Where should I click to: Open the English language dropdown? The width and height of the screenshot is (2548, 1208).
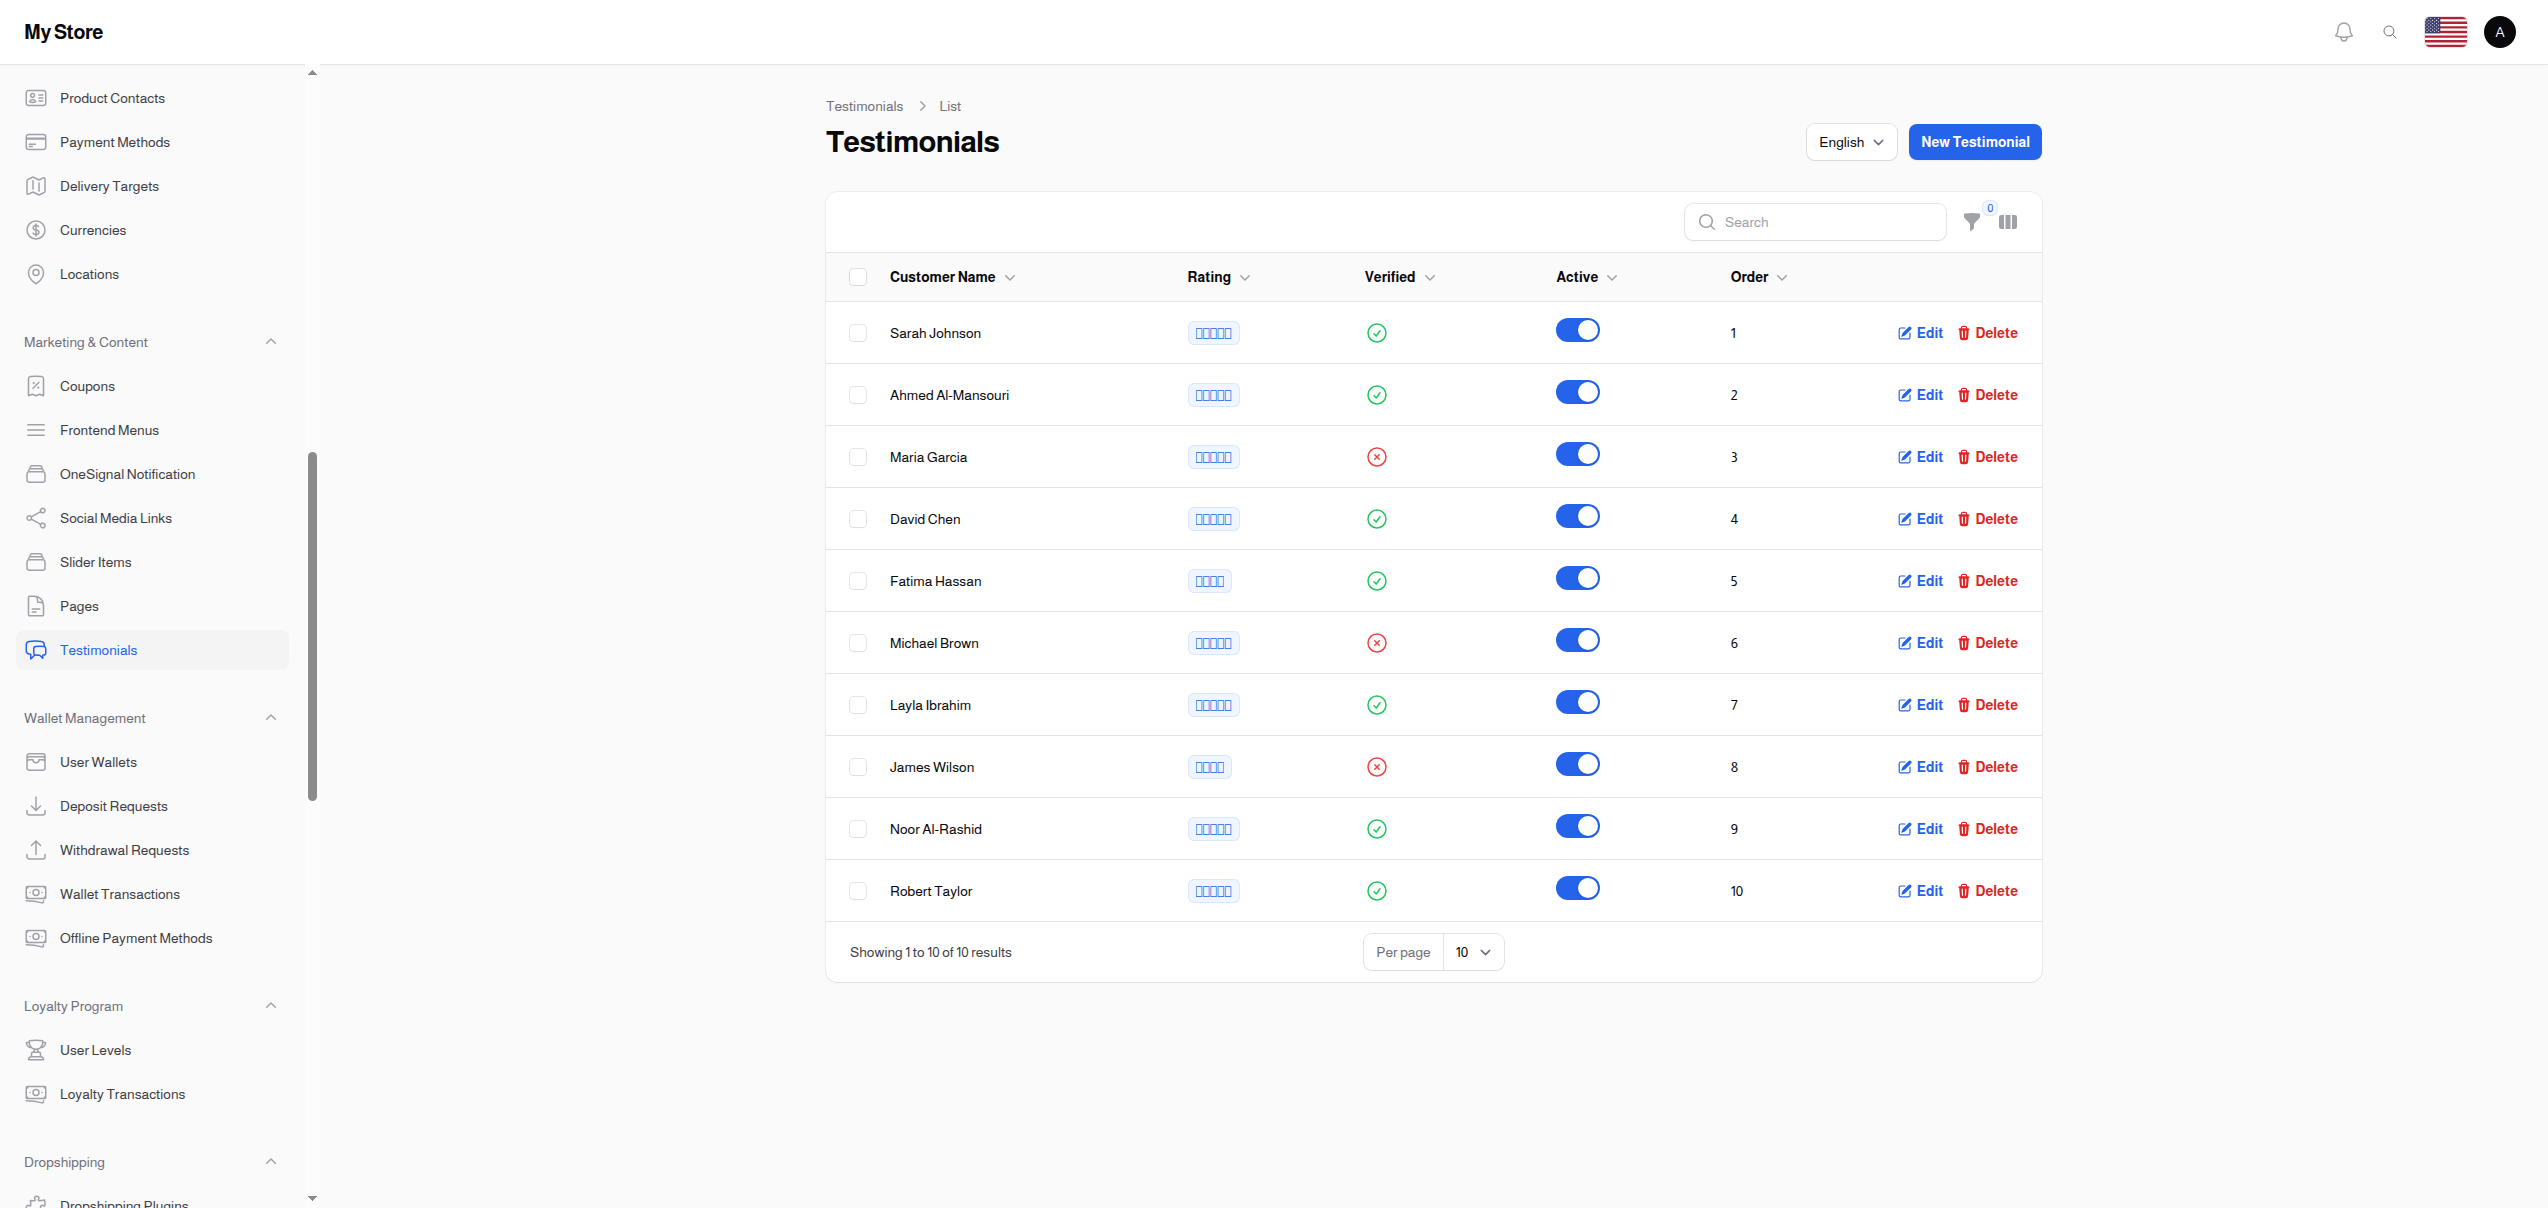tap(1850, 142)
